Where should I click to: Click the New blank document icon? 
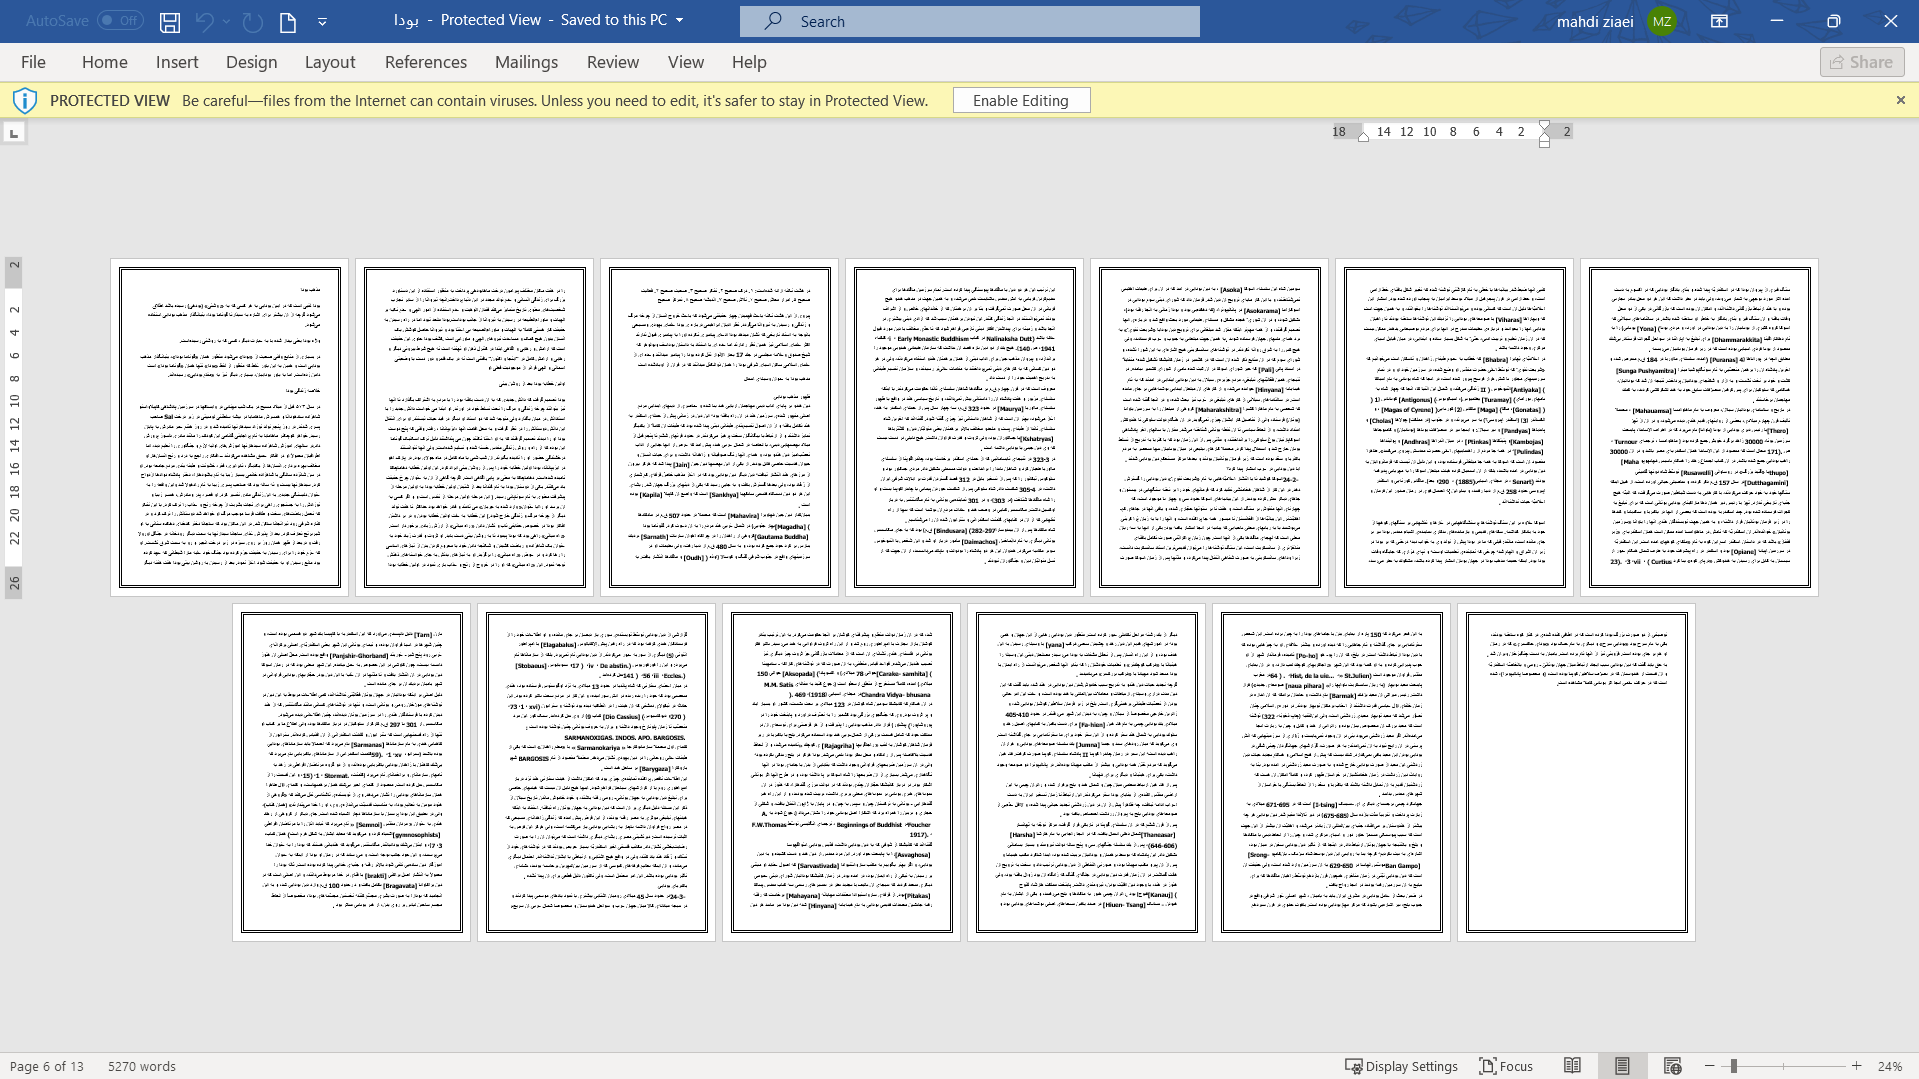(x=288, y=21)
